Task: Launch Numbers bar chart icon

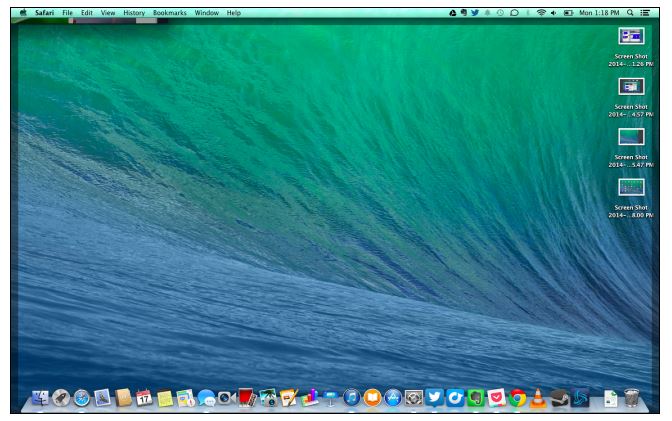Action: 310,398
